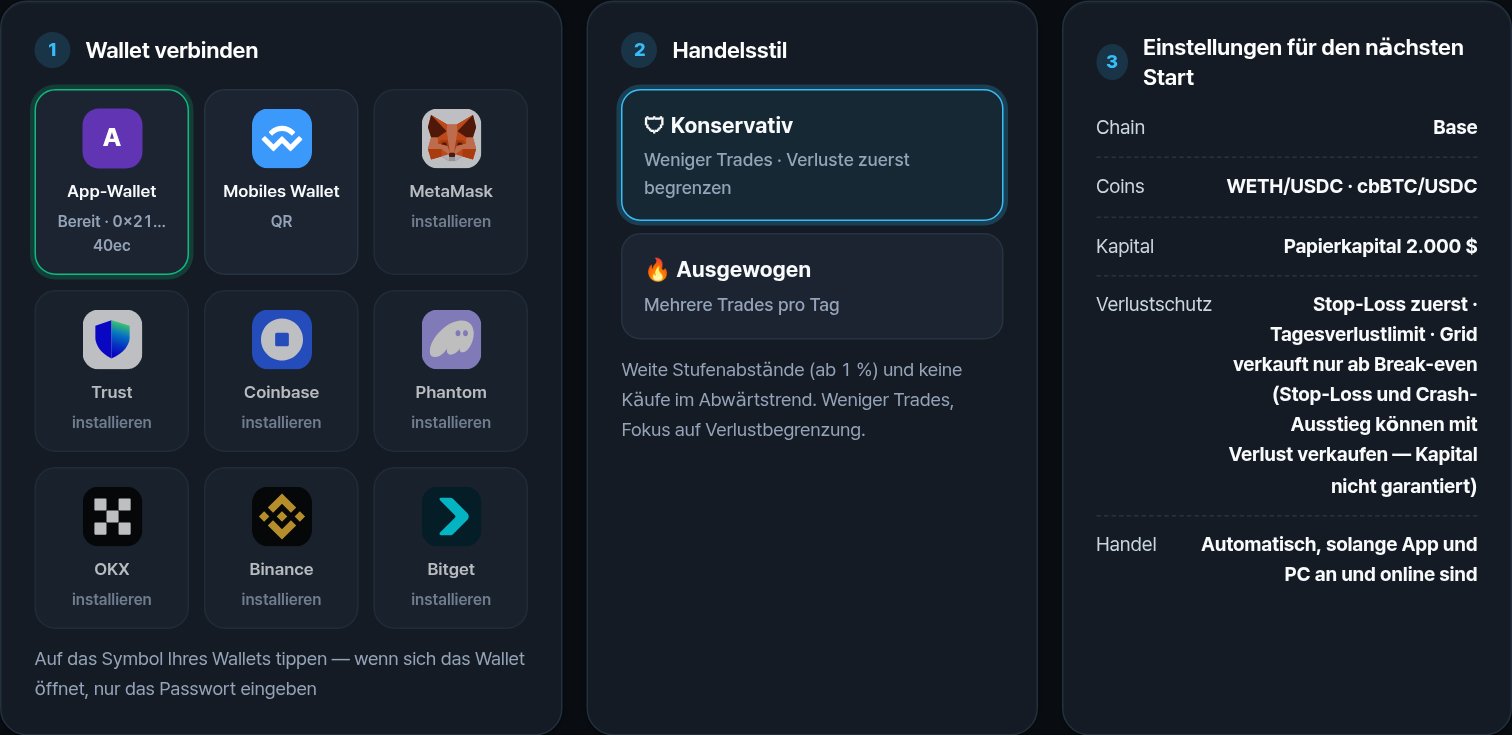Select the Konservativ trading style
Image resolution: width=1512 pixels, height=735 pixels.
(812, 155)
